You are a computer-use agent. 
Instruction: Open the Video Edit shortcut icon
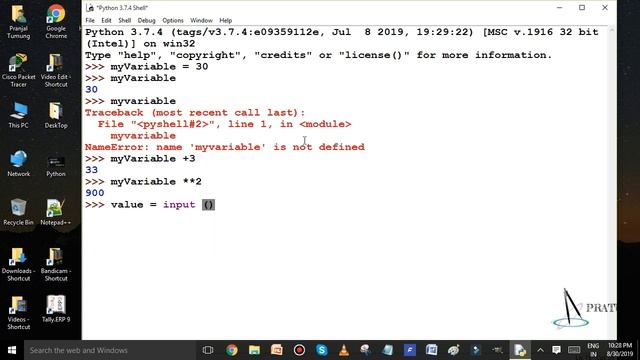click(x=56, y=70)
